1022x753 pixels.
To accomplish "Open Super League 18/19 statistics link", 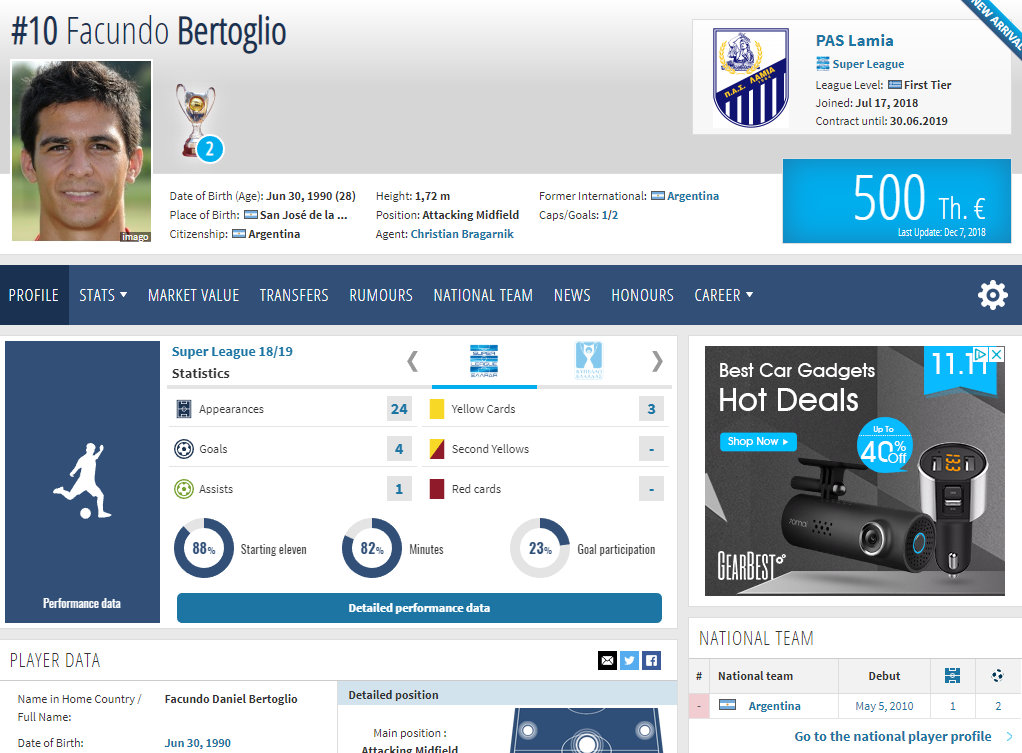I will (x=232, y=351).
